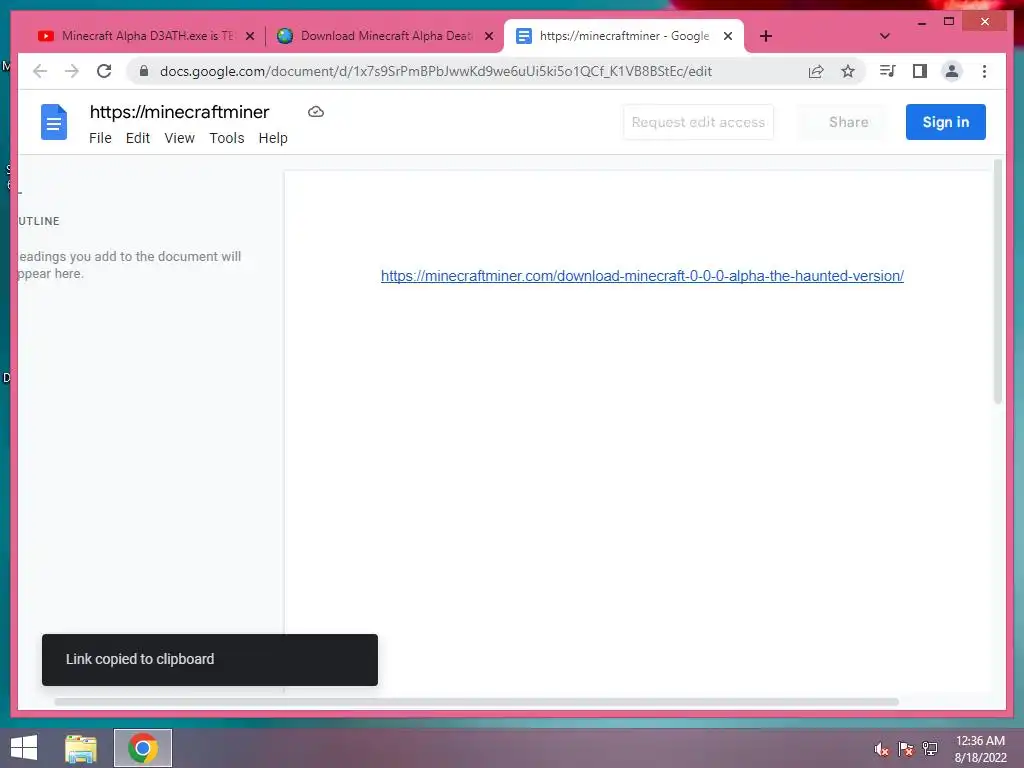Open the View menu
This screenshot has width=1024, height=768.
tap(180, 138)
